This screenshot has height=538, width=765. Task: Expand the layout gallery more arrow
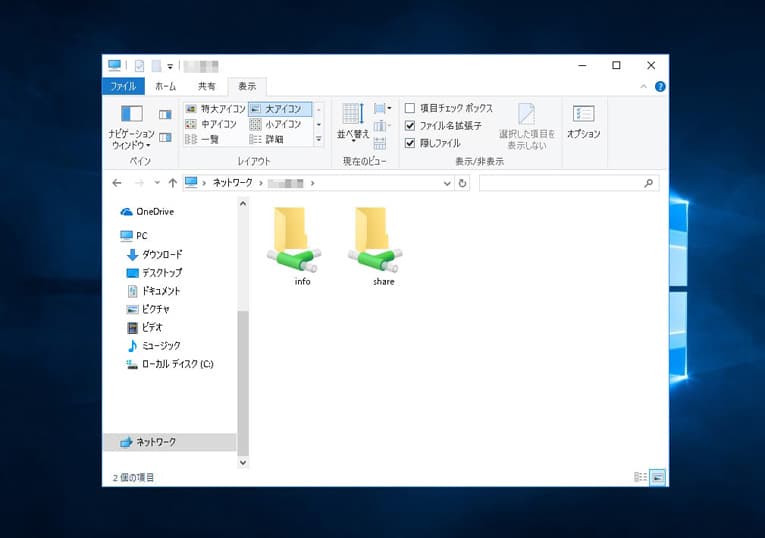319,140
